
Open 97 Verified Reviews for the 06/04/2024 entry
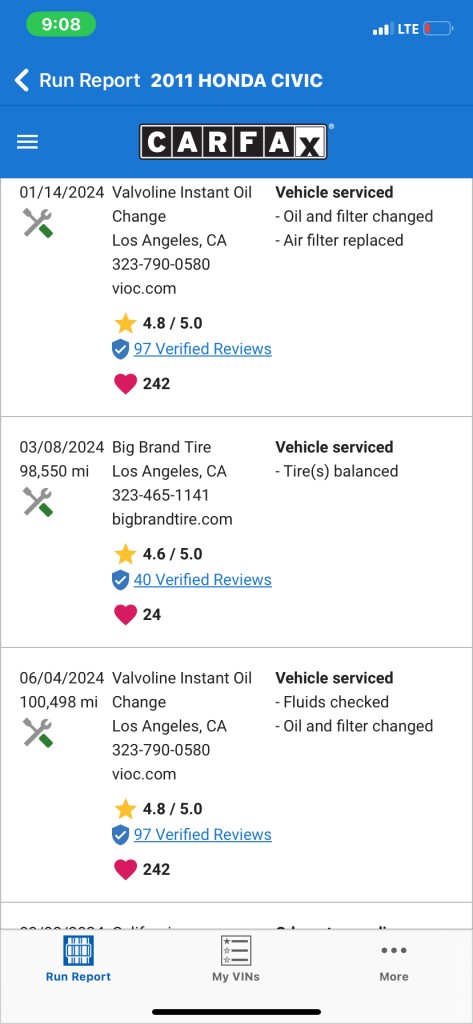coord(203,834)
